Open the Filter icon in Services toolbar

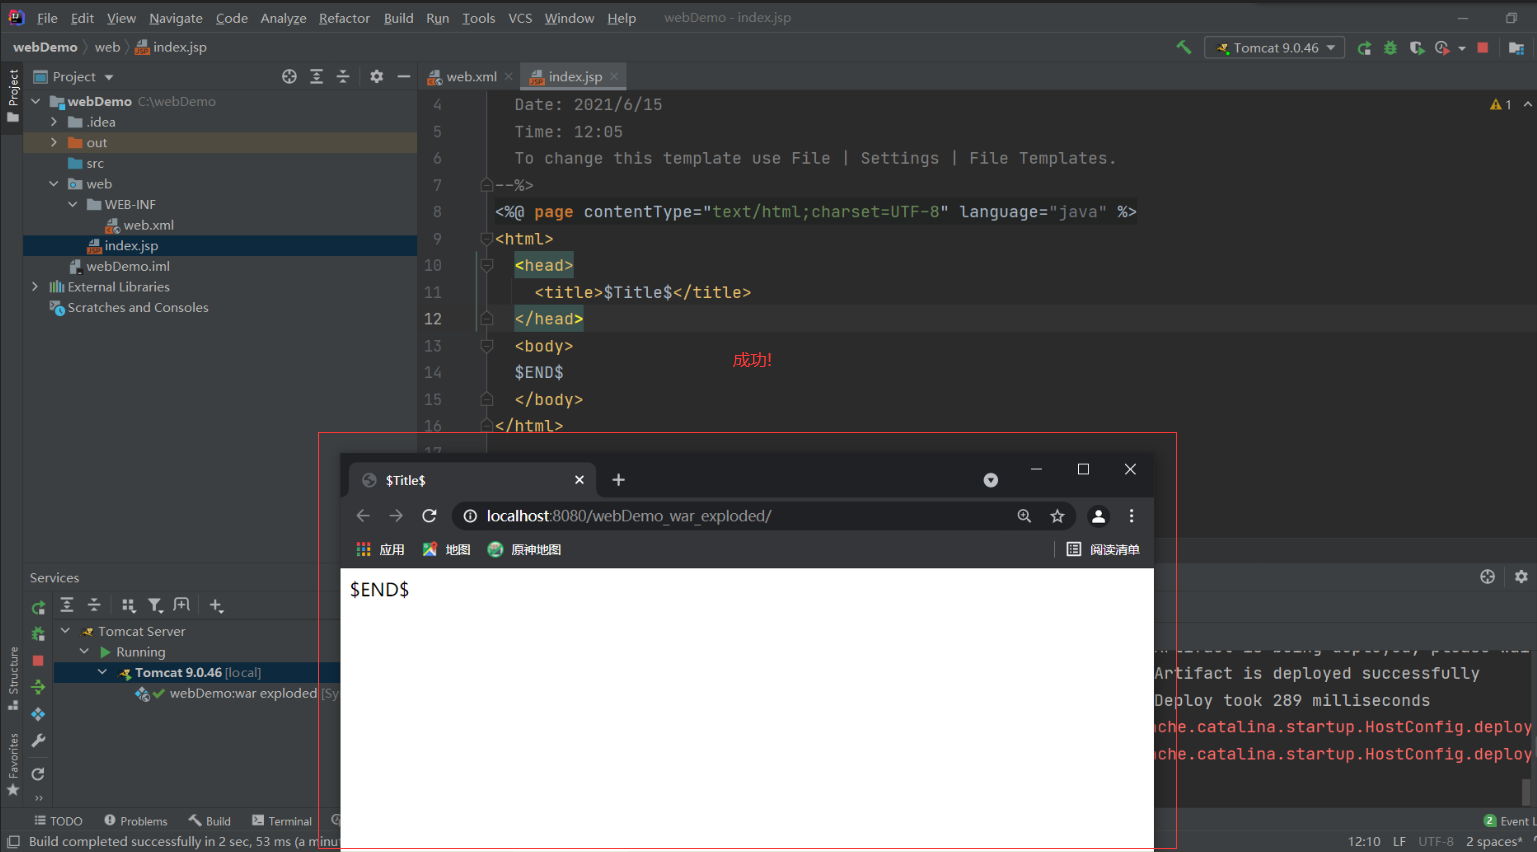(x=155, y=605)
